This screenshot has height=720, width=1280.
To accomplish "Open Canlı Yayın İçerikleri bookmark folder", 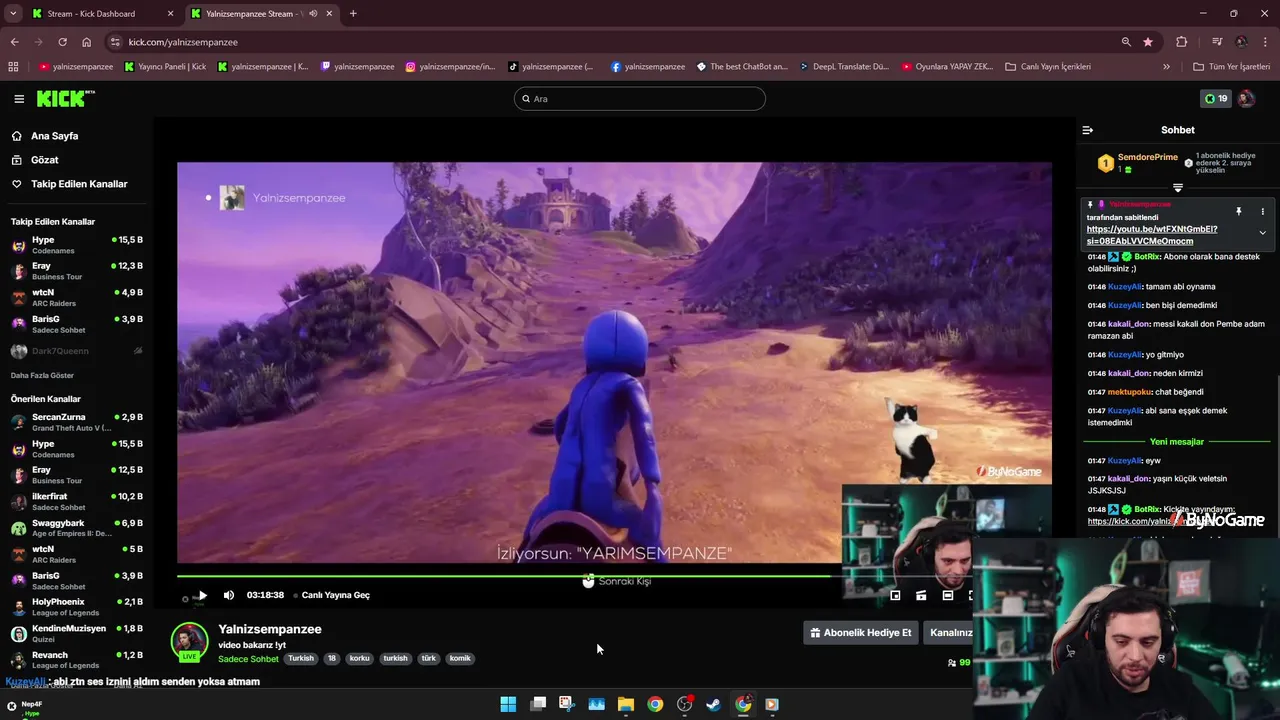I will coord(1049,67).
